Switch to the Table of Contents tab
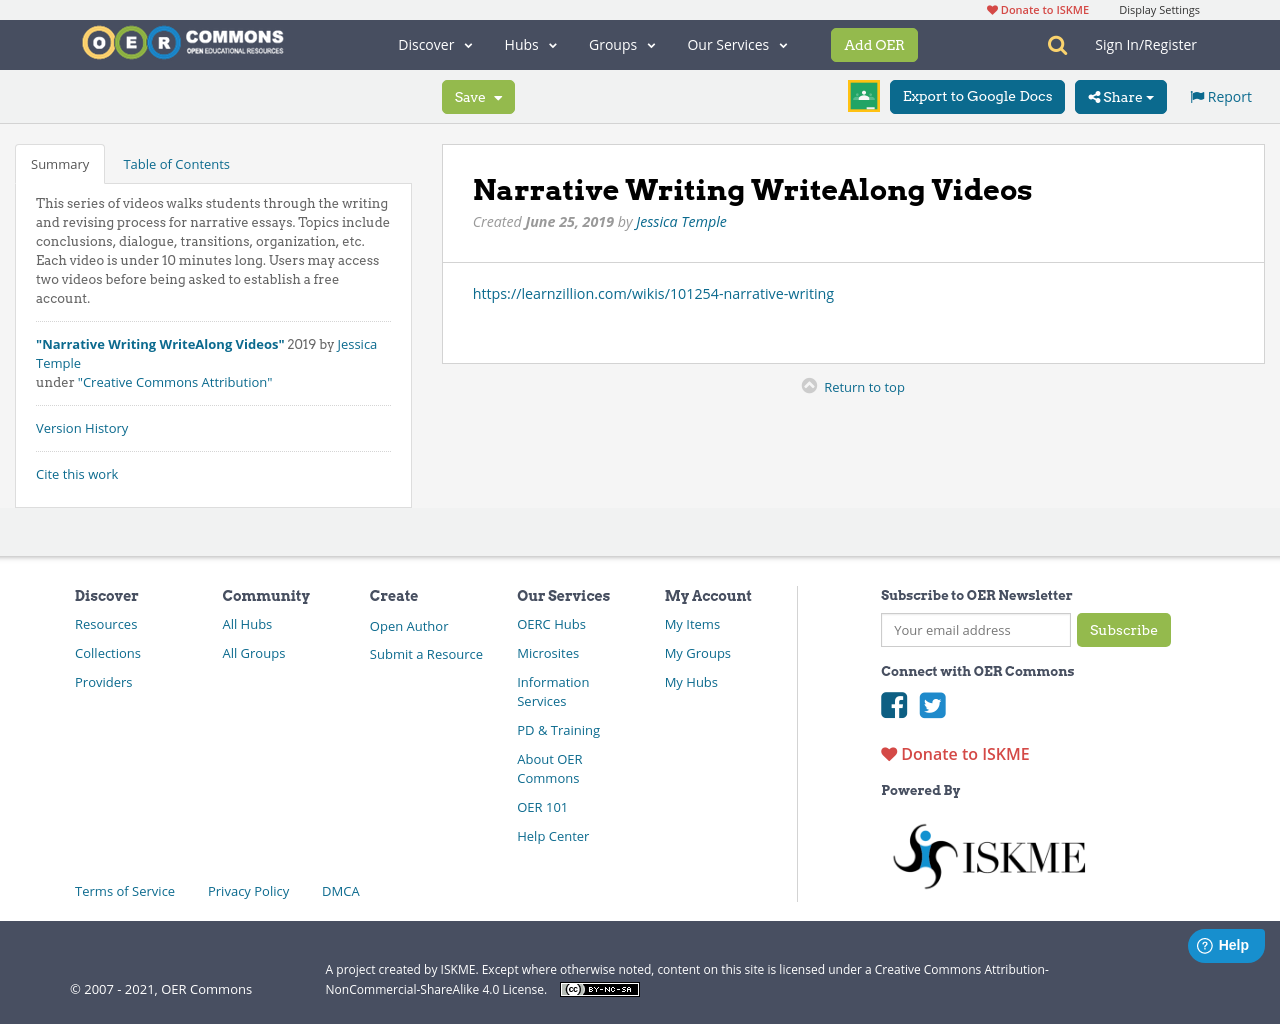 [176, 163]
